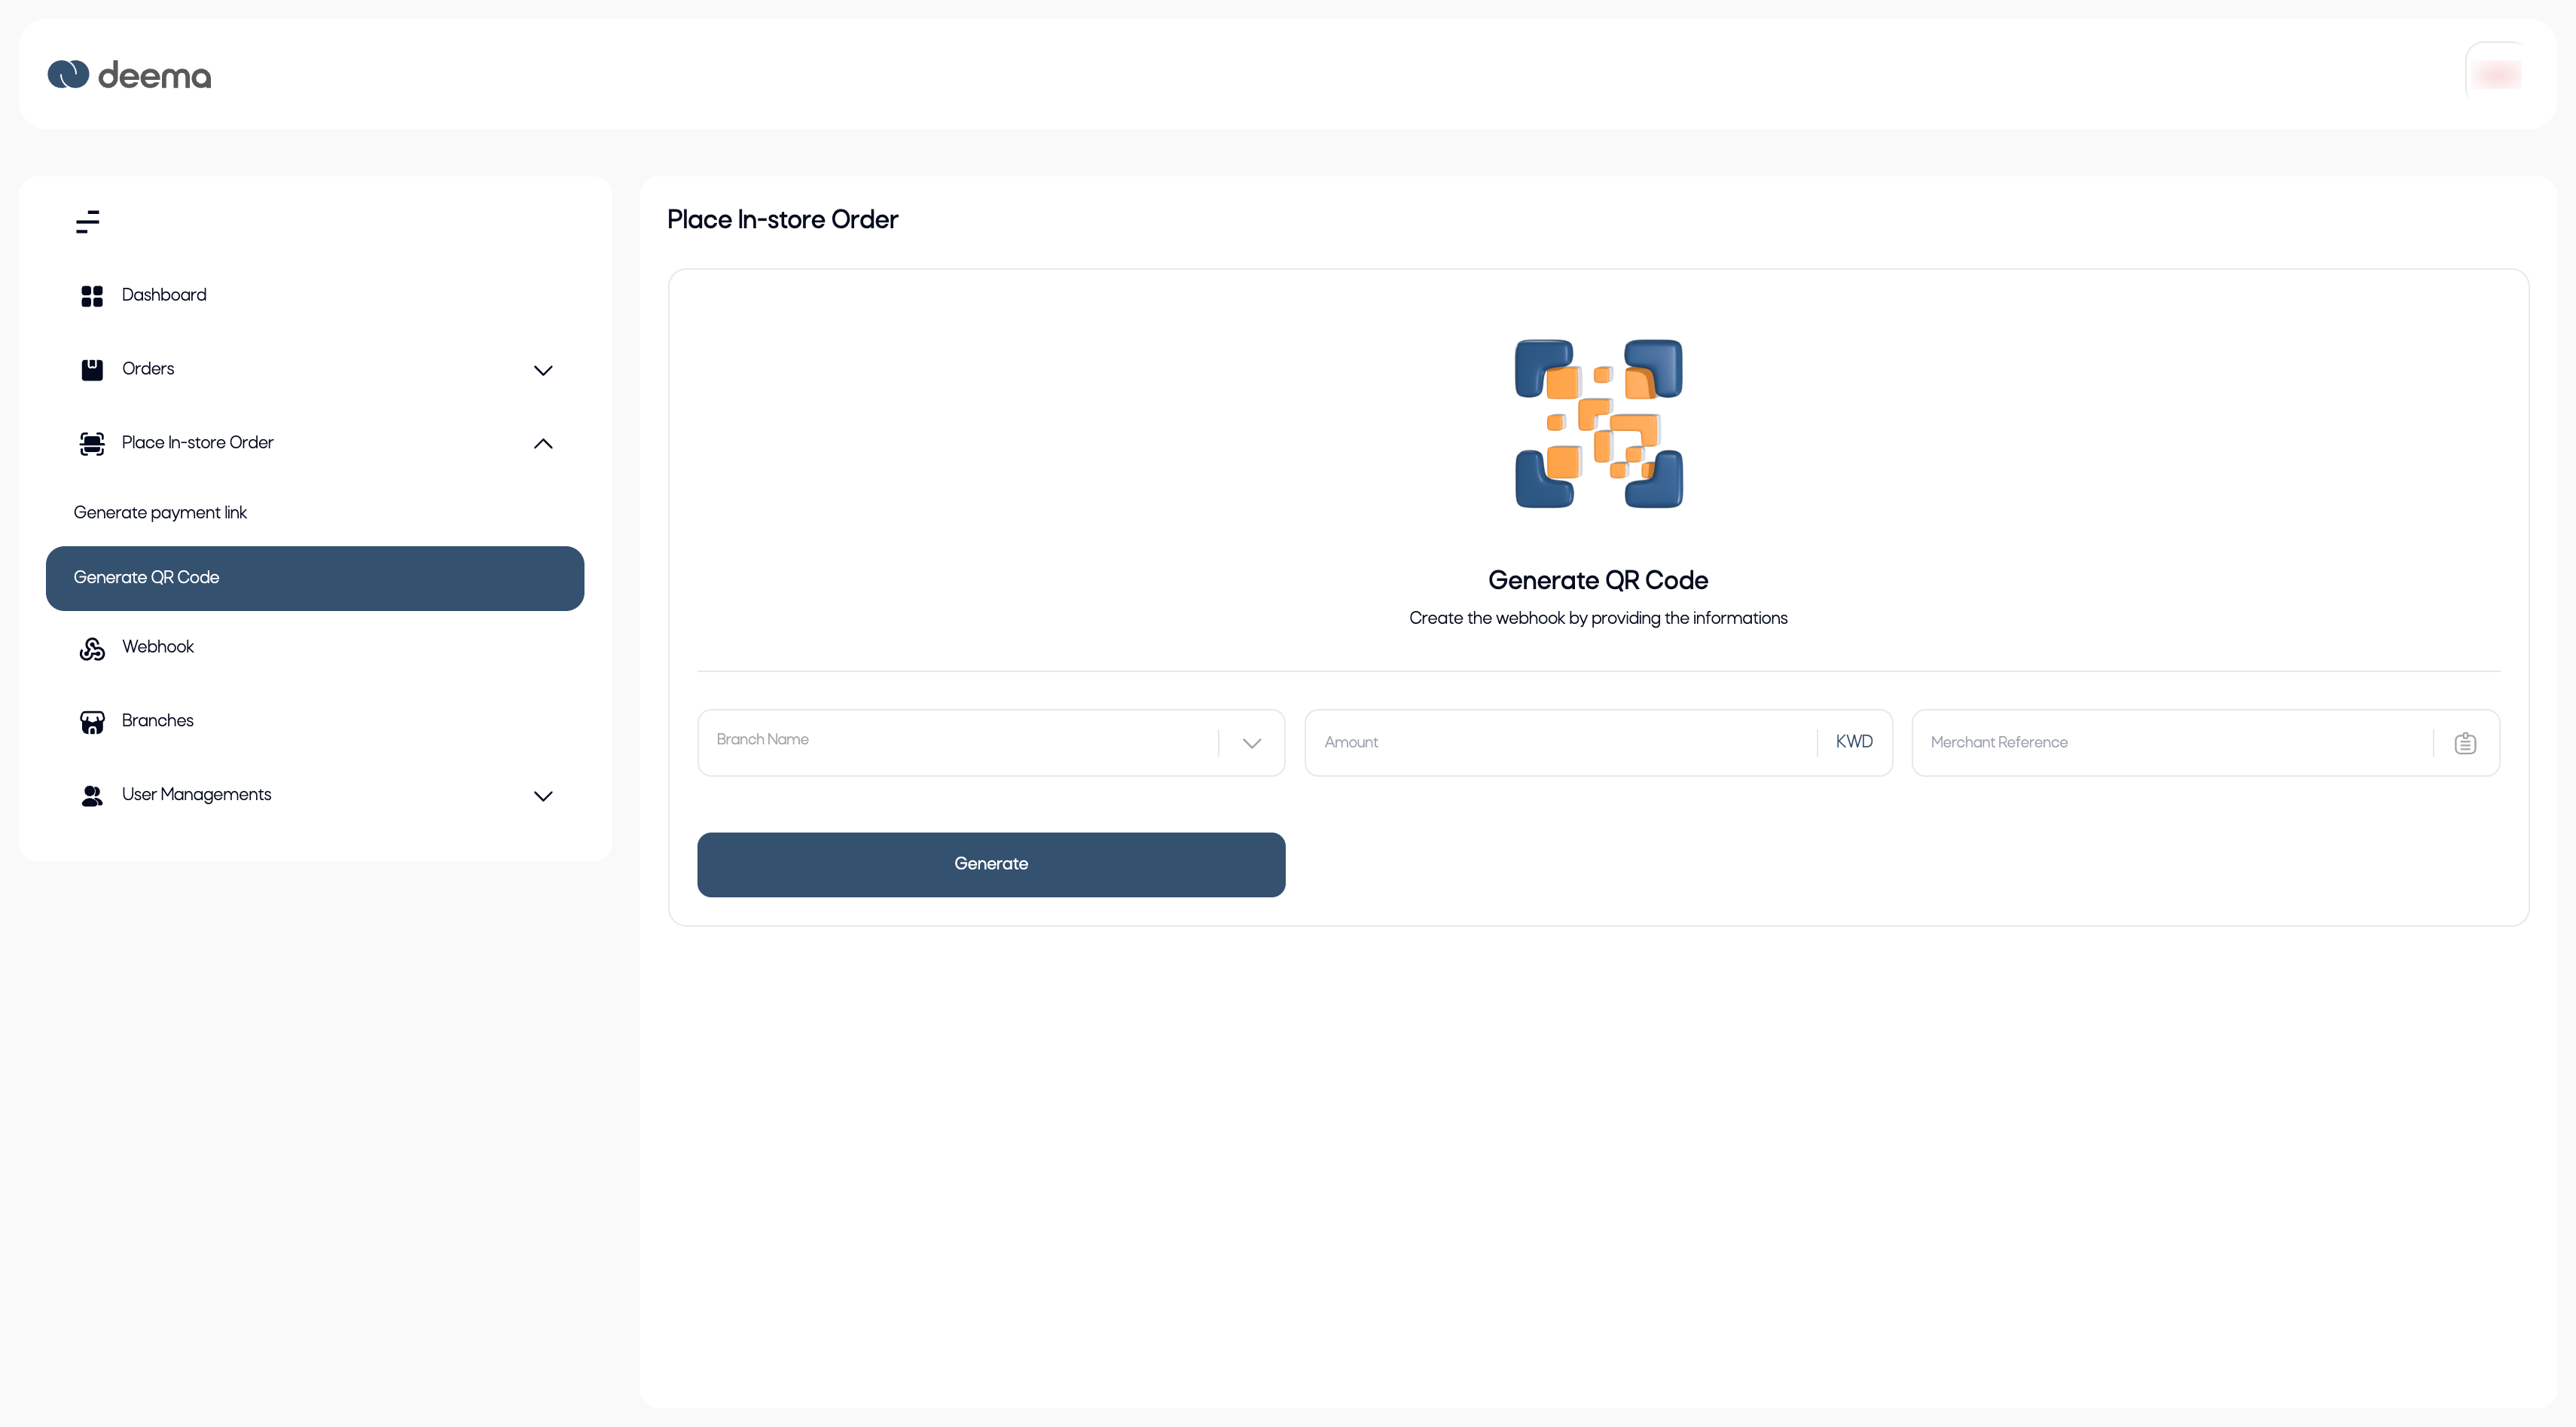
Task: Click the Orders box icon
Action: (x=92, y=370)
